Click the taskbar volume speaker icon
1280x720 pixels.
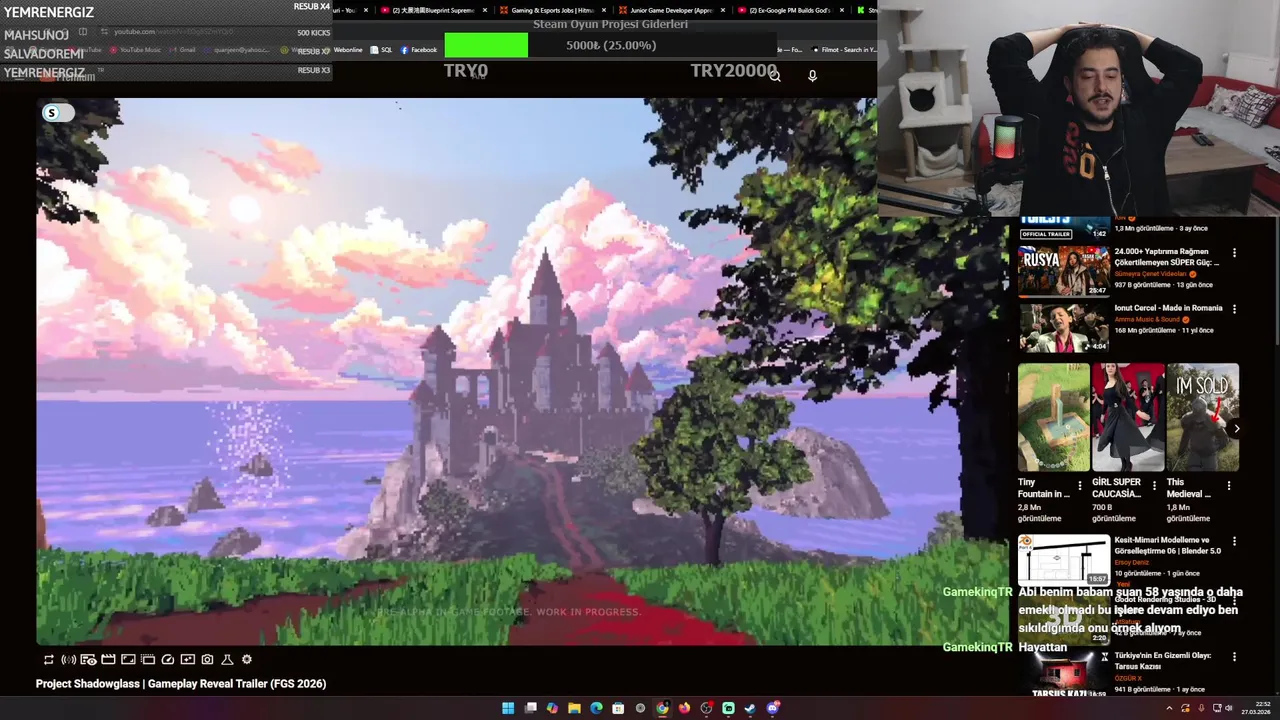point(1229,708)
